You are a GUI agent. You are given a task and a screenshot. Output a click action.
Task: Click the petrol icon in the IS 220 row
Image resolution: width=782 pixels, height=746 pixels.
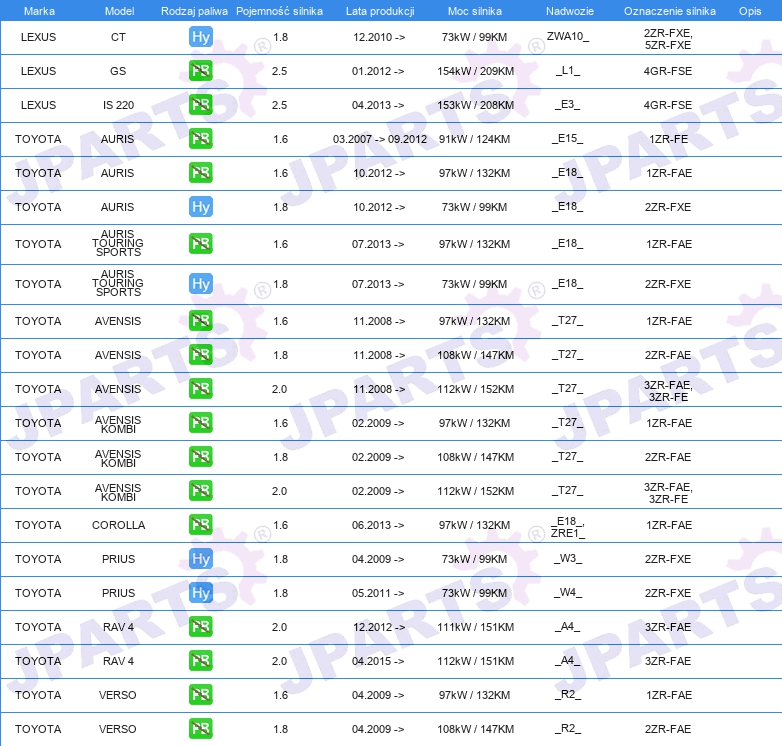201,105
